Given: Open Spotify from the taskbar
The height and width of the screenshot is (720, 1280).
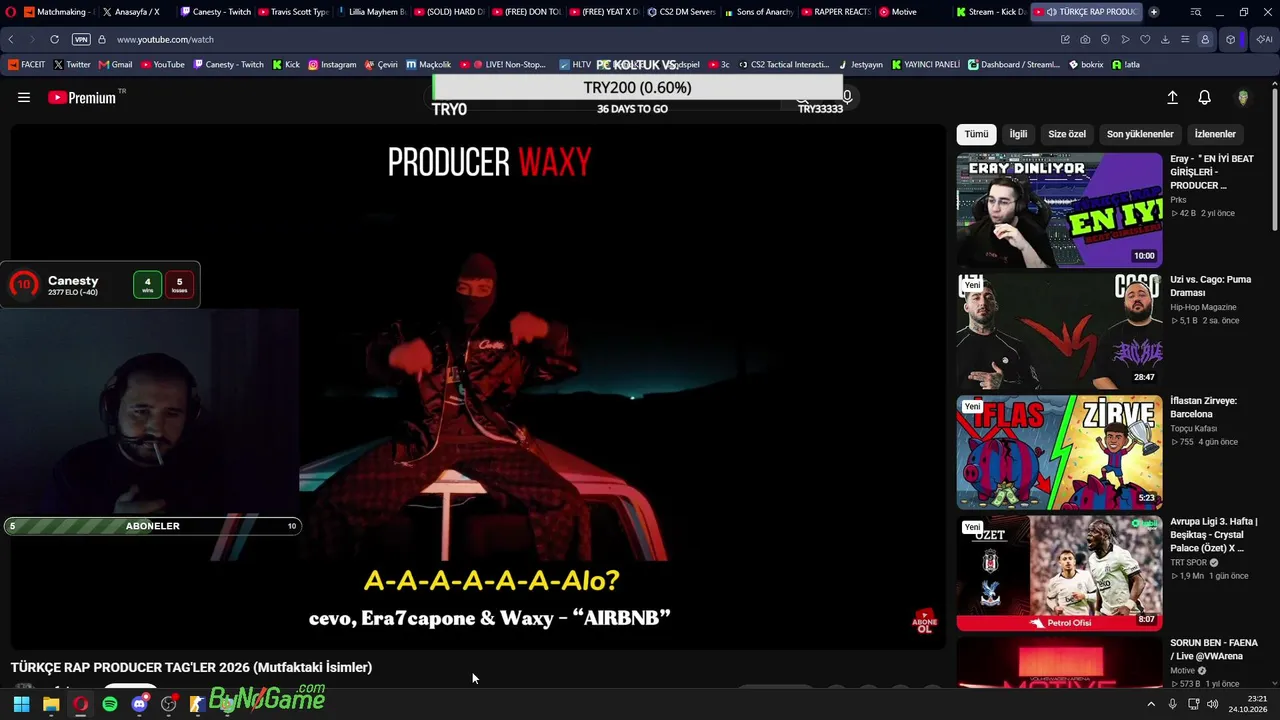Looking at the screenshot, I should pyautogui.click(x=110, y=704).
